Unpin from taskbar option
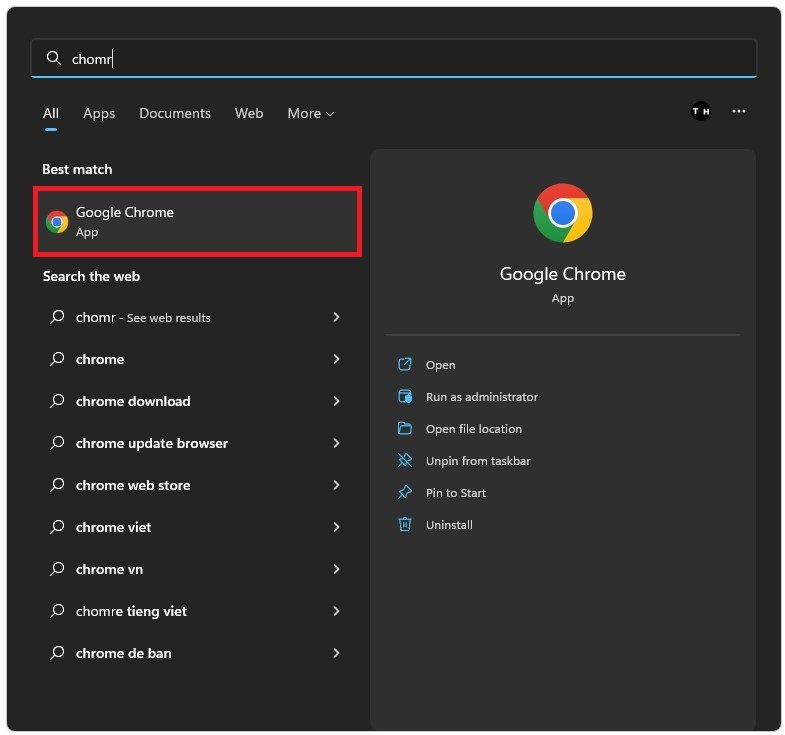This screenshot has width=785, height=735. tap(477, 461)
